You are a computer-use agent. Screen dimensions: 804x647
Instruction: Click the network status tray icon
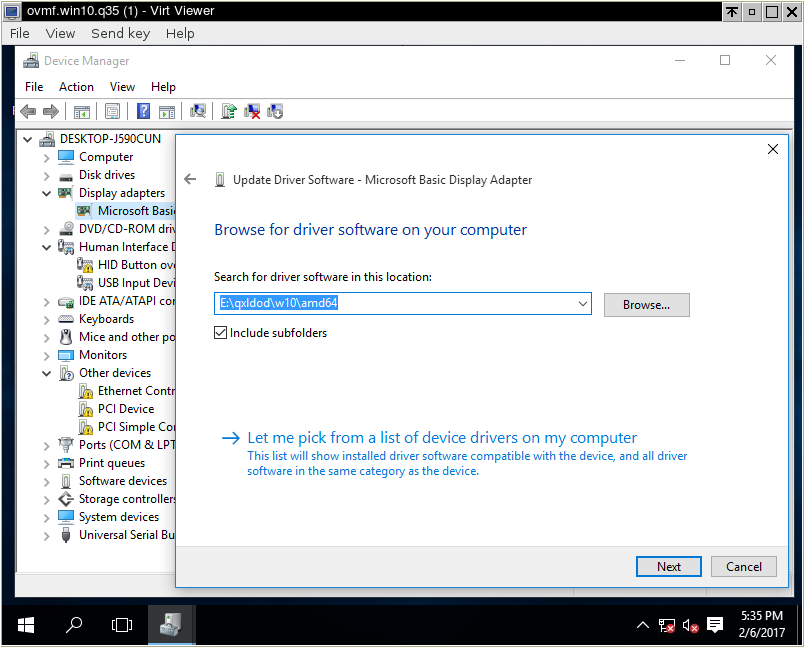(x=667, y=624)
